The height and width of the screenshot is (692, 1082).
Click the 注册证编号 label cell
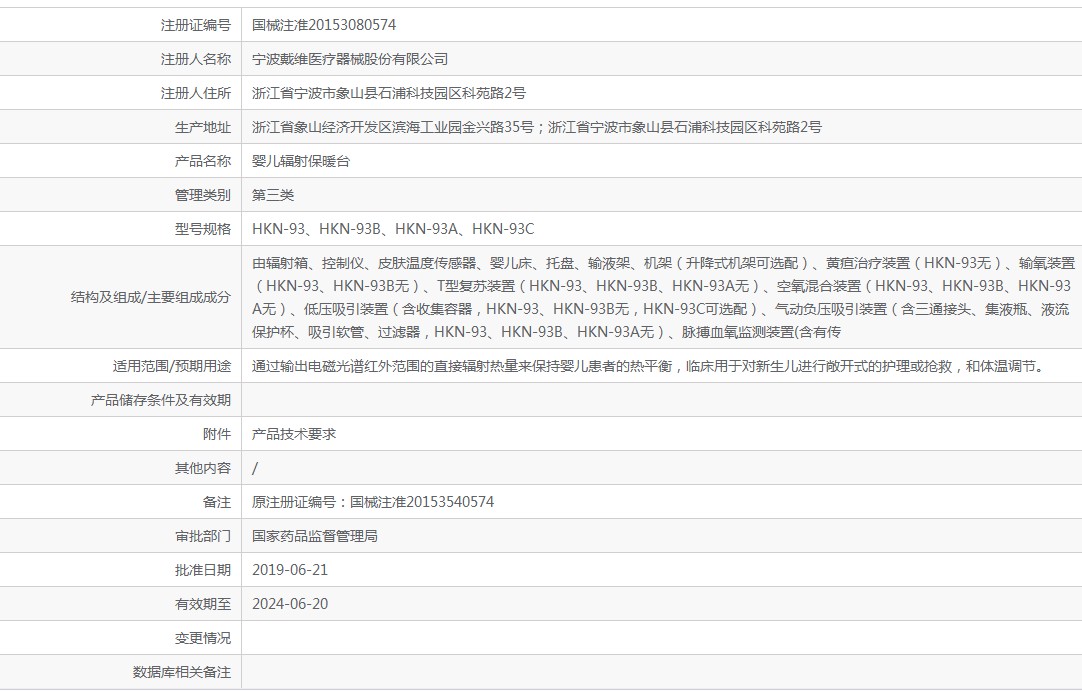195,25
